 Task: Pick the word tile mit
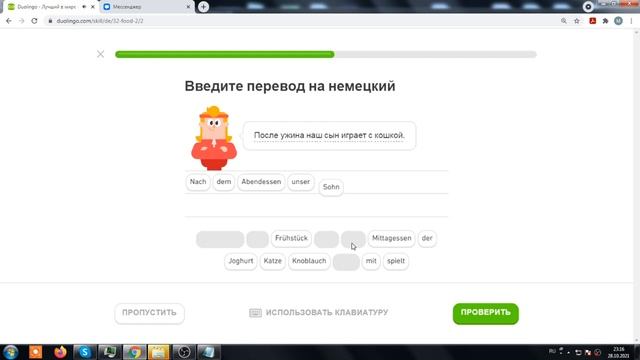(x=371, y=261)
